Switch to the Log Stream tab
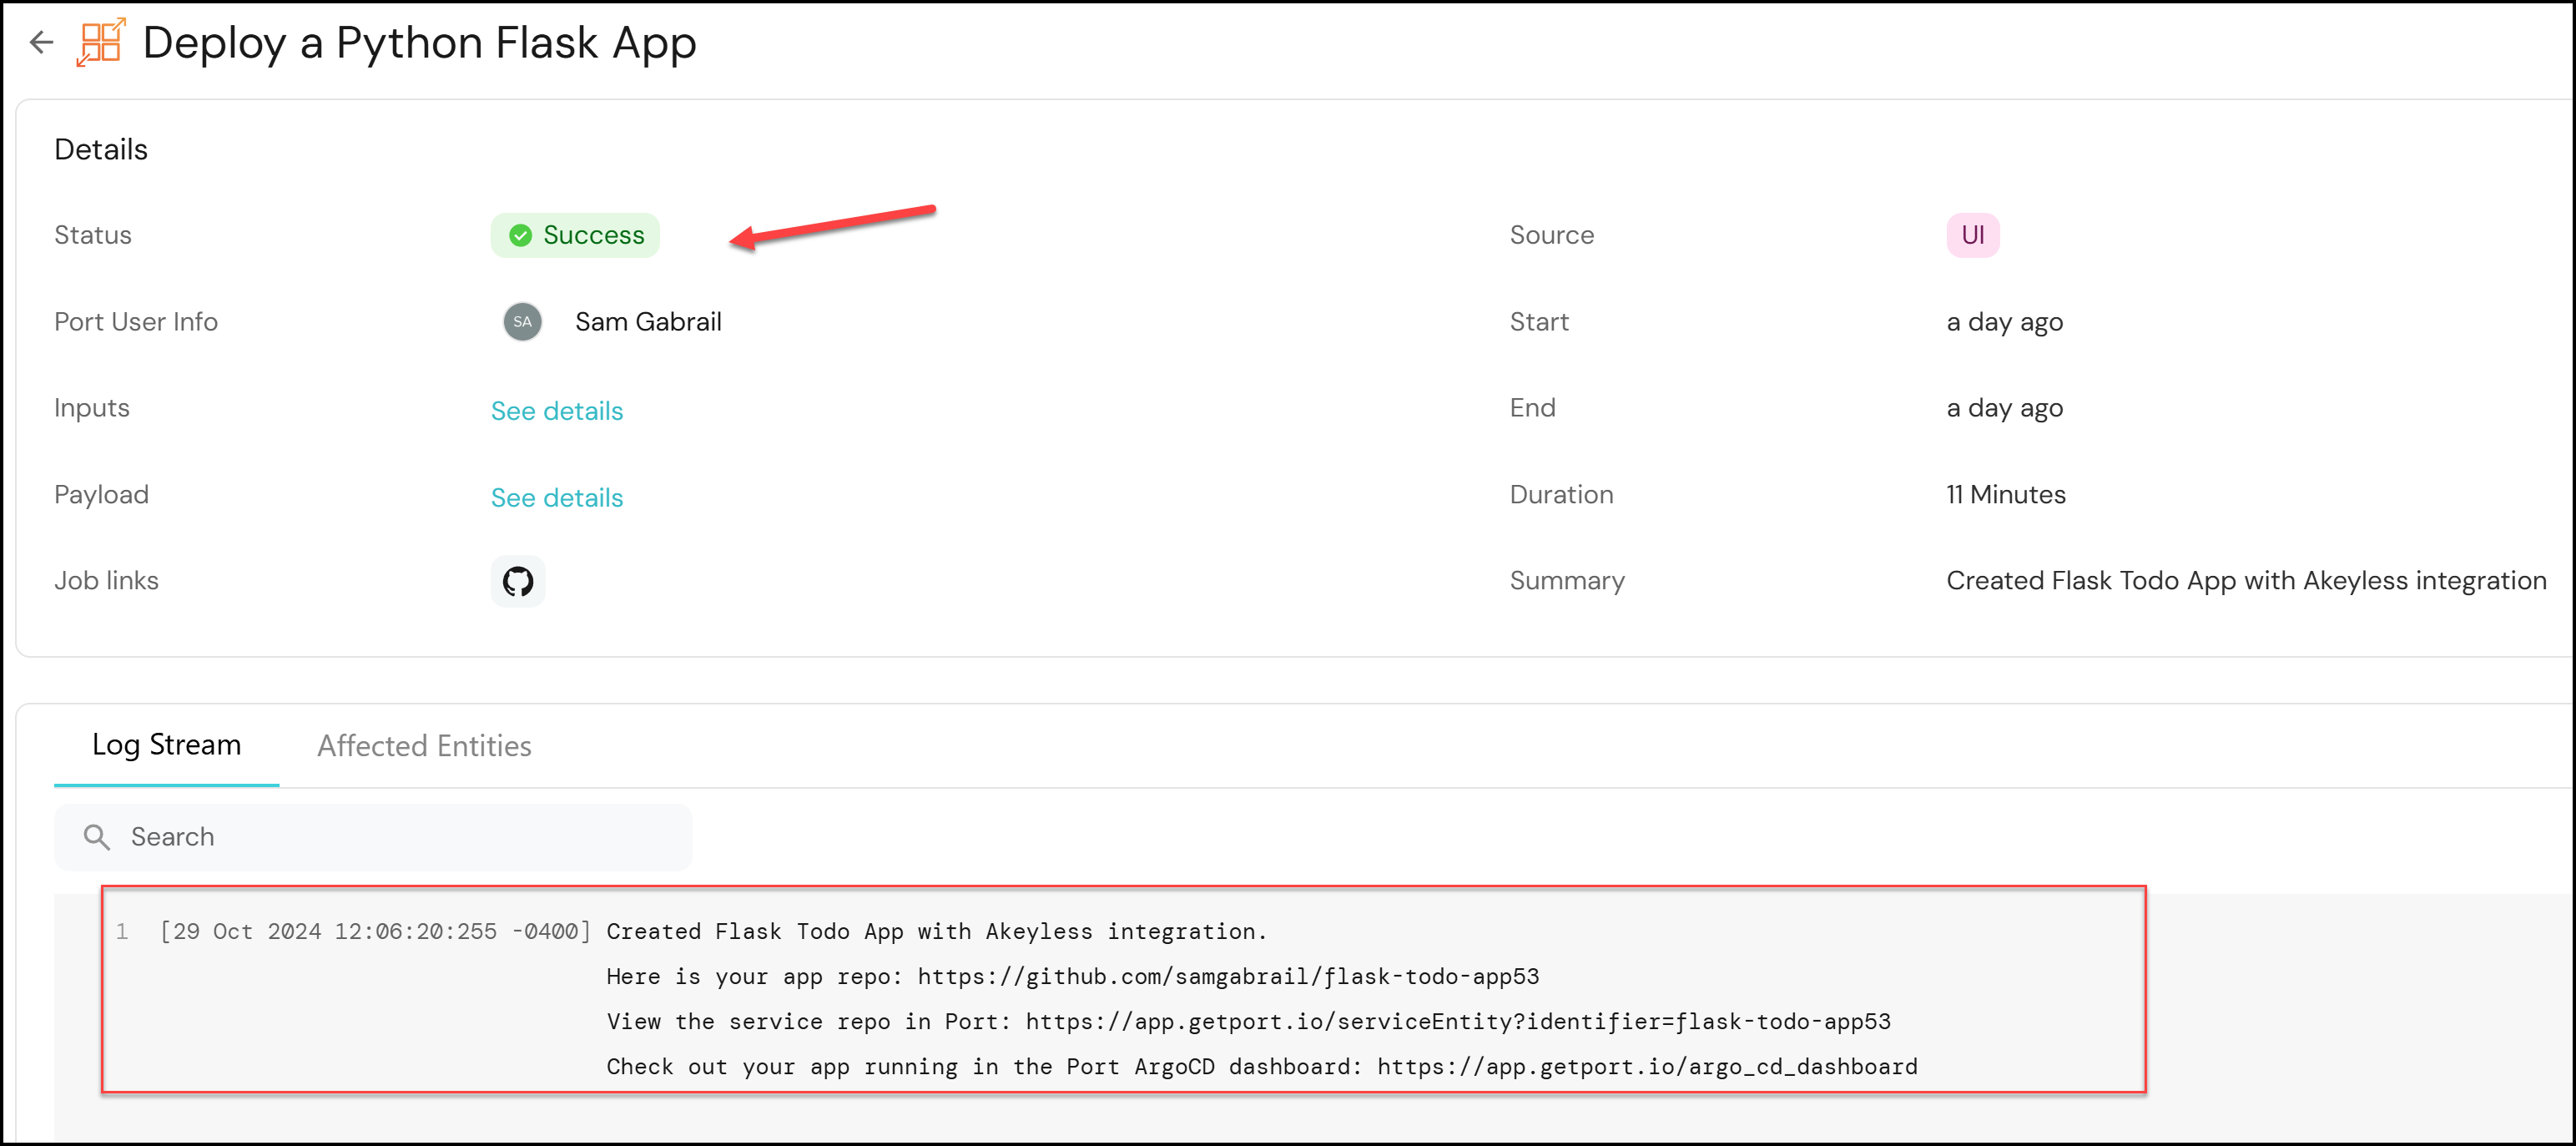2576x1146 pixels. [167, 745]
